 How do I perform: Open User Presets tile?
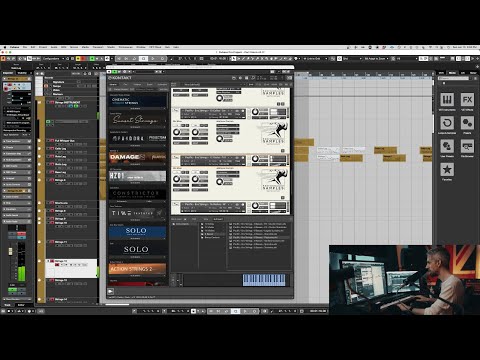(x=447, y=146)
